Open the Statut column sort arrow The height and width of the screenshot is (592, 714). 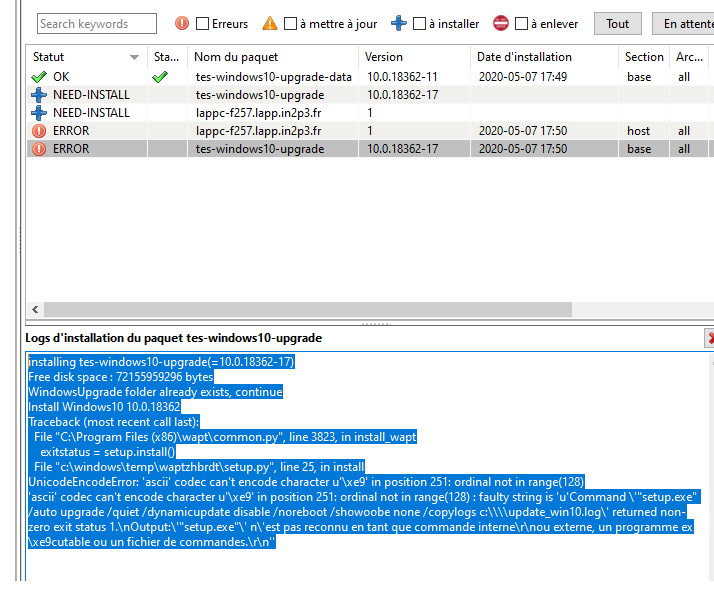coord(134,57)
